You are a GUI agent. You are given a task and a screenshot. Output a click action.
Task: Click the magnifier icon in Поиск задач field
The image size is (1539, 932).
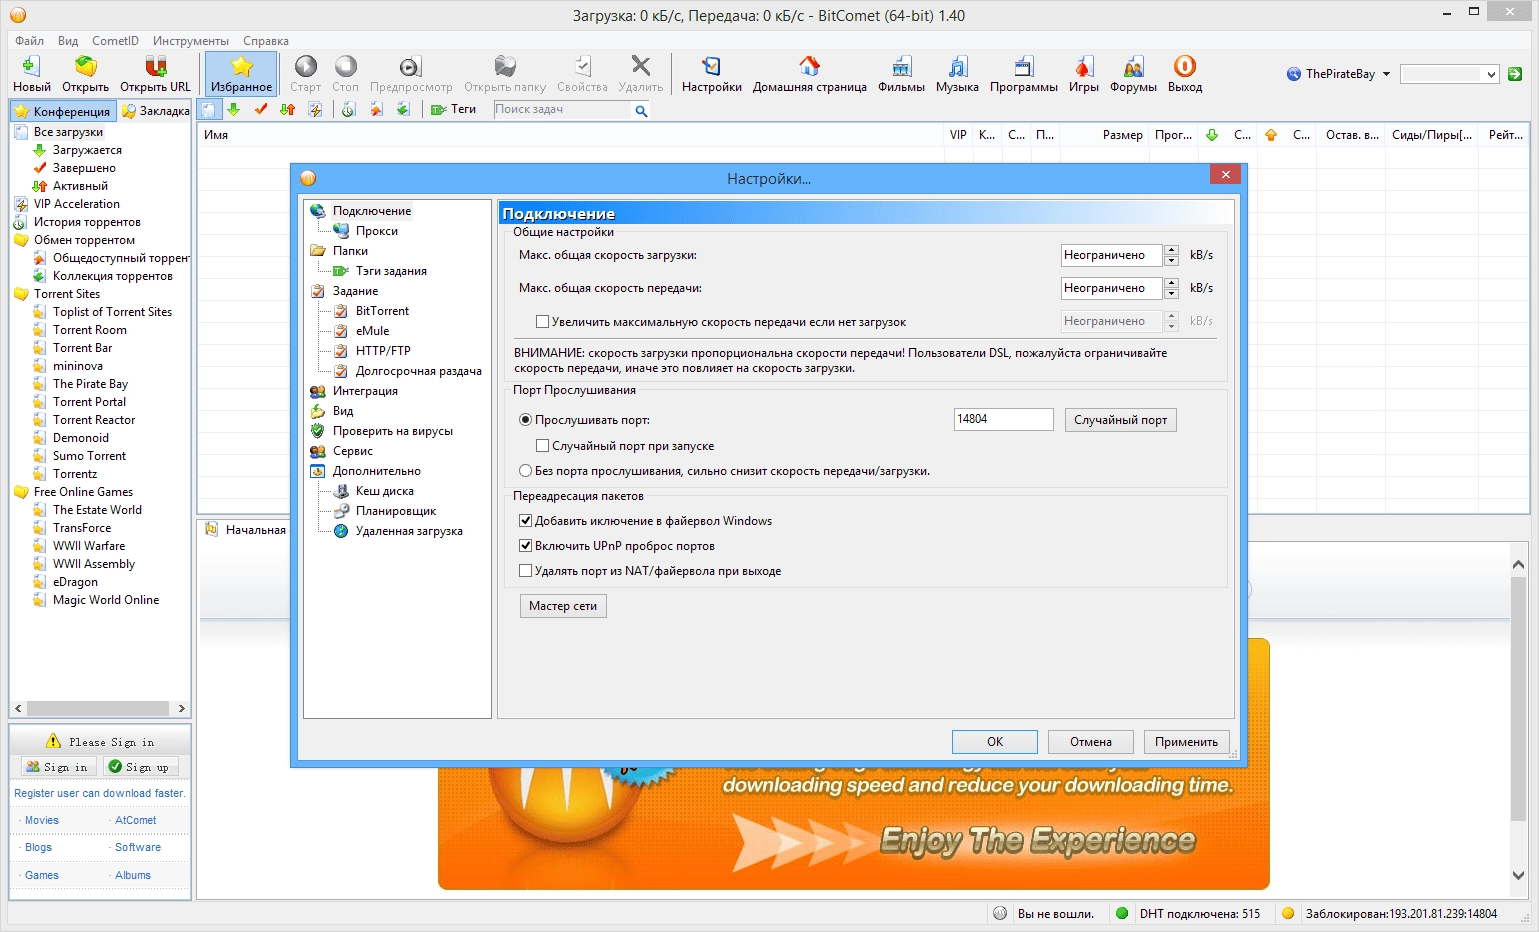(641, 110)
